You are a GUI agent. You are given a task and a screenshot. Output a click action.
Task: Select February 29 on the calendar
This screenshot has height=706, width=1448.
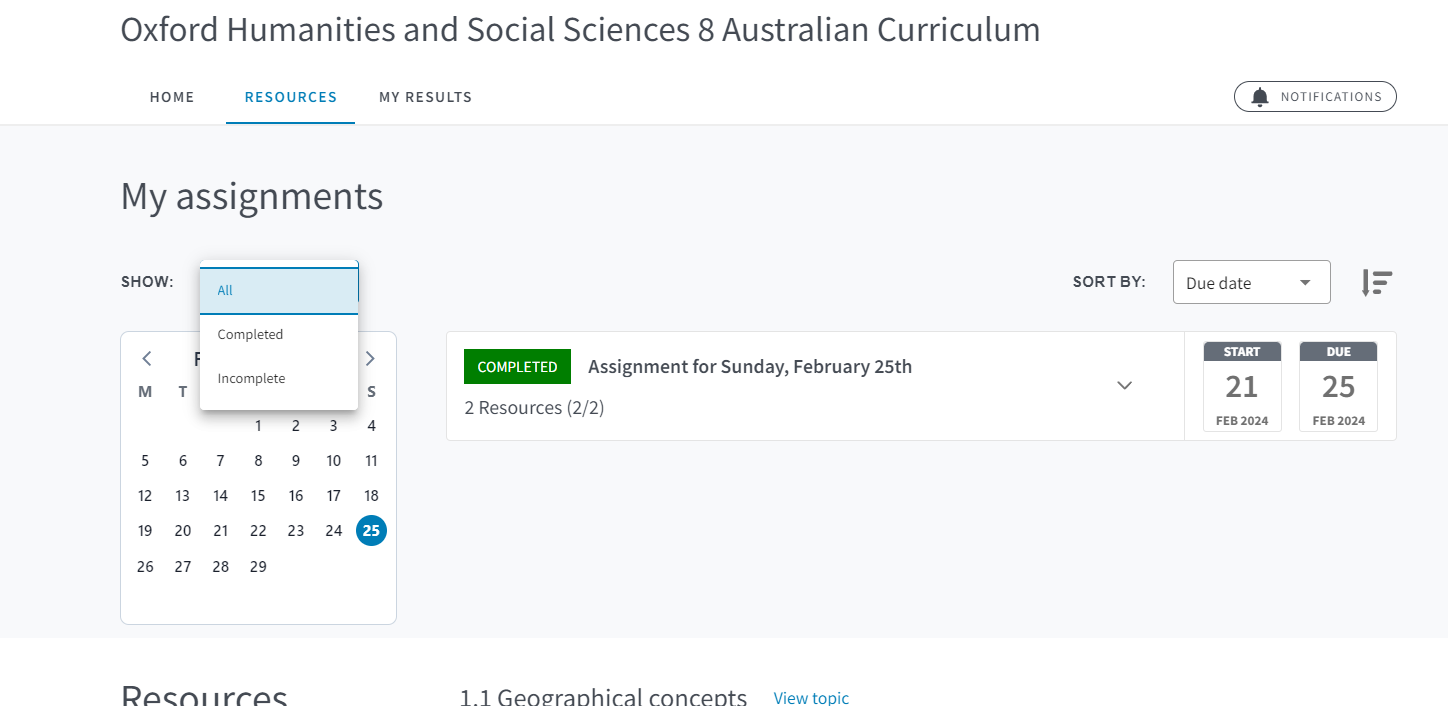pos(258,566)
